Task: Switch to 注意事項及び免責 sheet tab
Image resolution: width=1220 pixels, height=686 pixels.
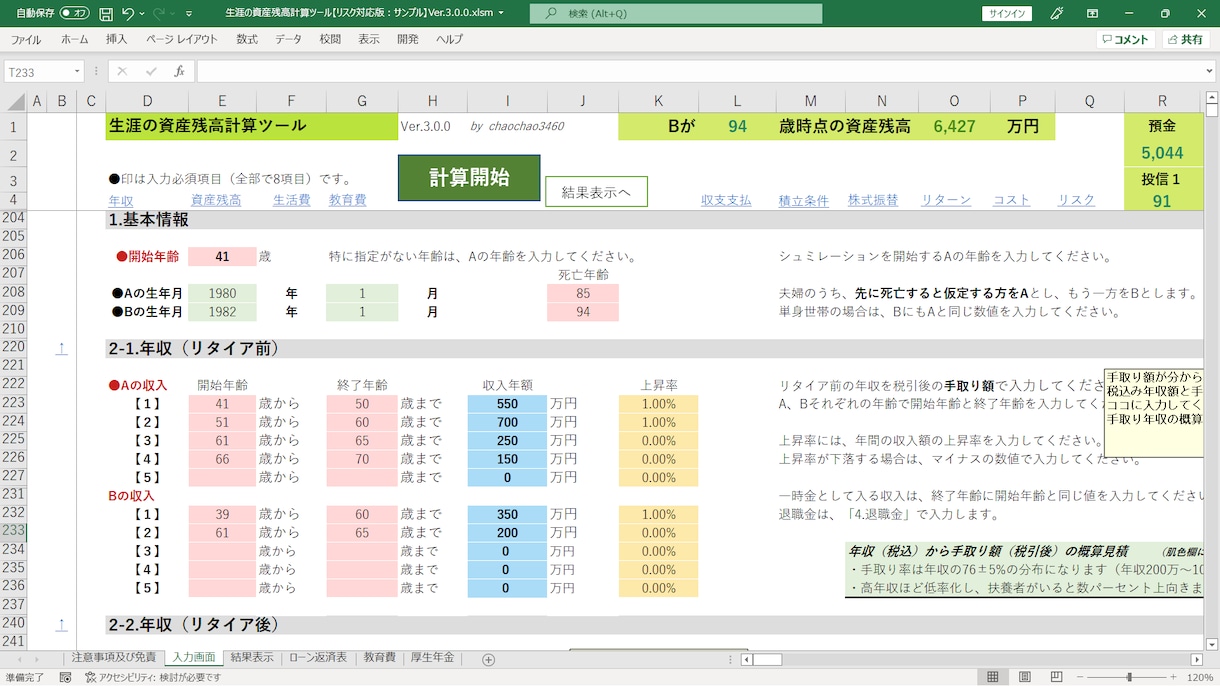Action: (x=113, y=658)
